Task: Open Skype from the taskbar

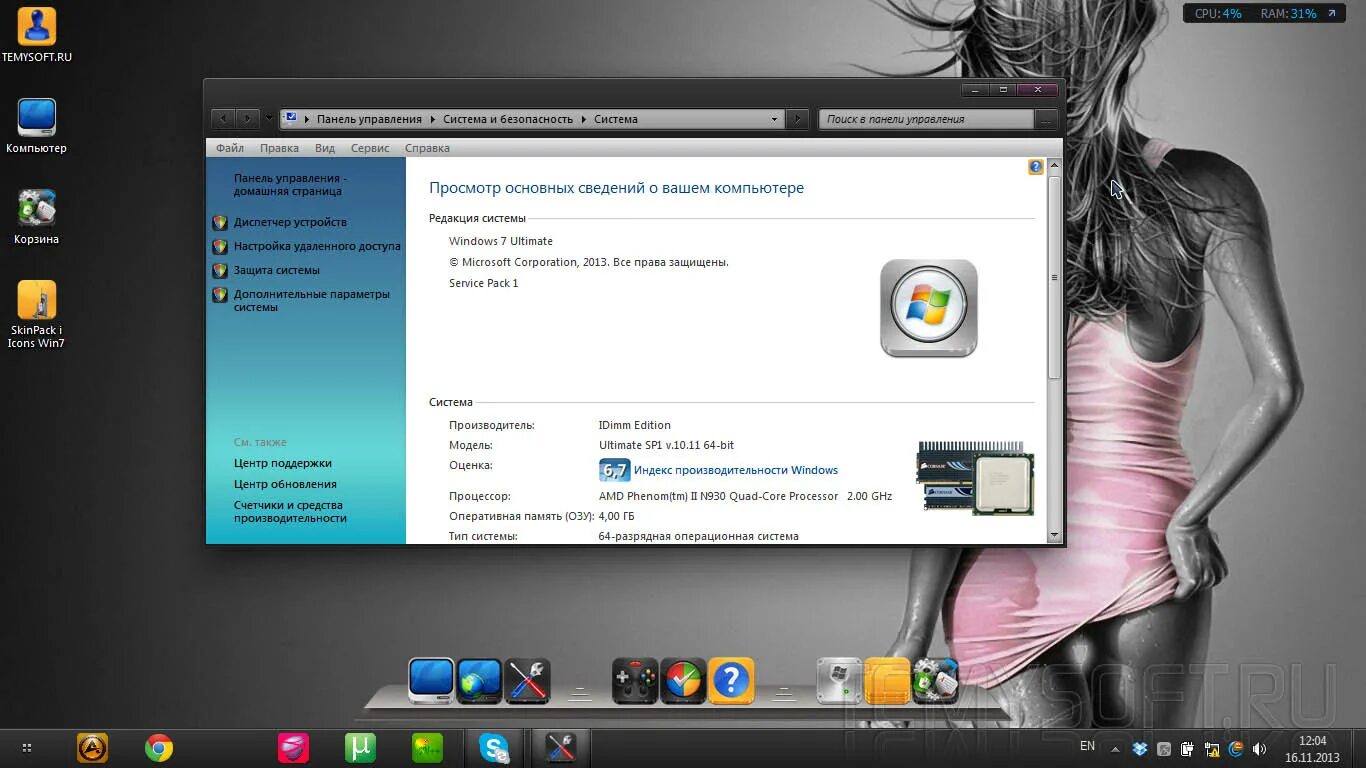Action: pos(494,748)
